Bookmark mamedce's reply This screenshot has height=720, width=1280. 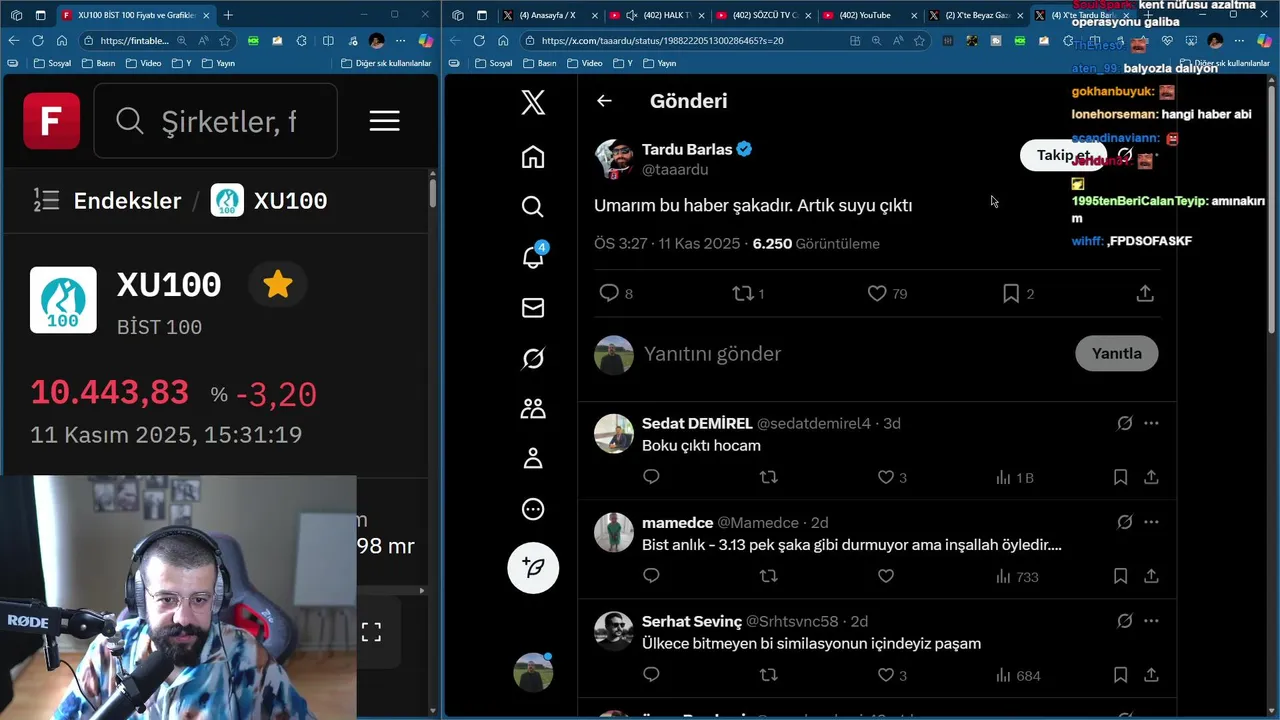(x=1120, y=577)
